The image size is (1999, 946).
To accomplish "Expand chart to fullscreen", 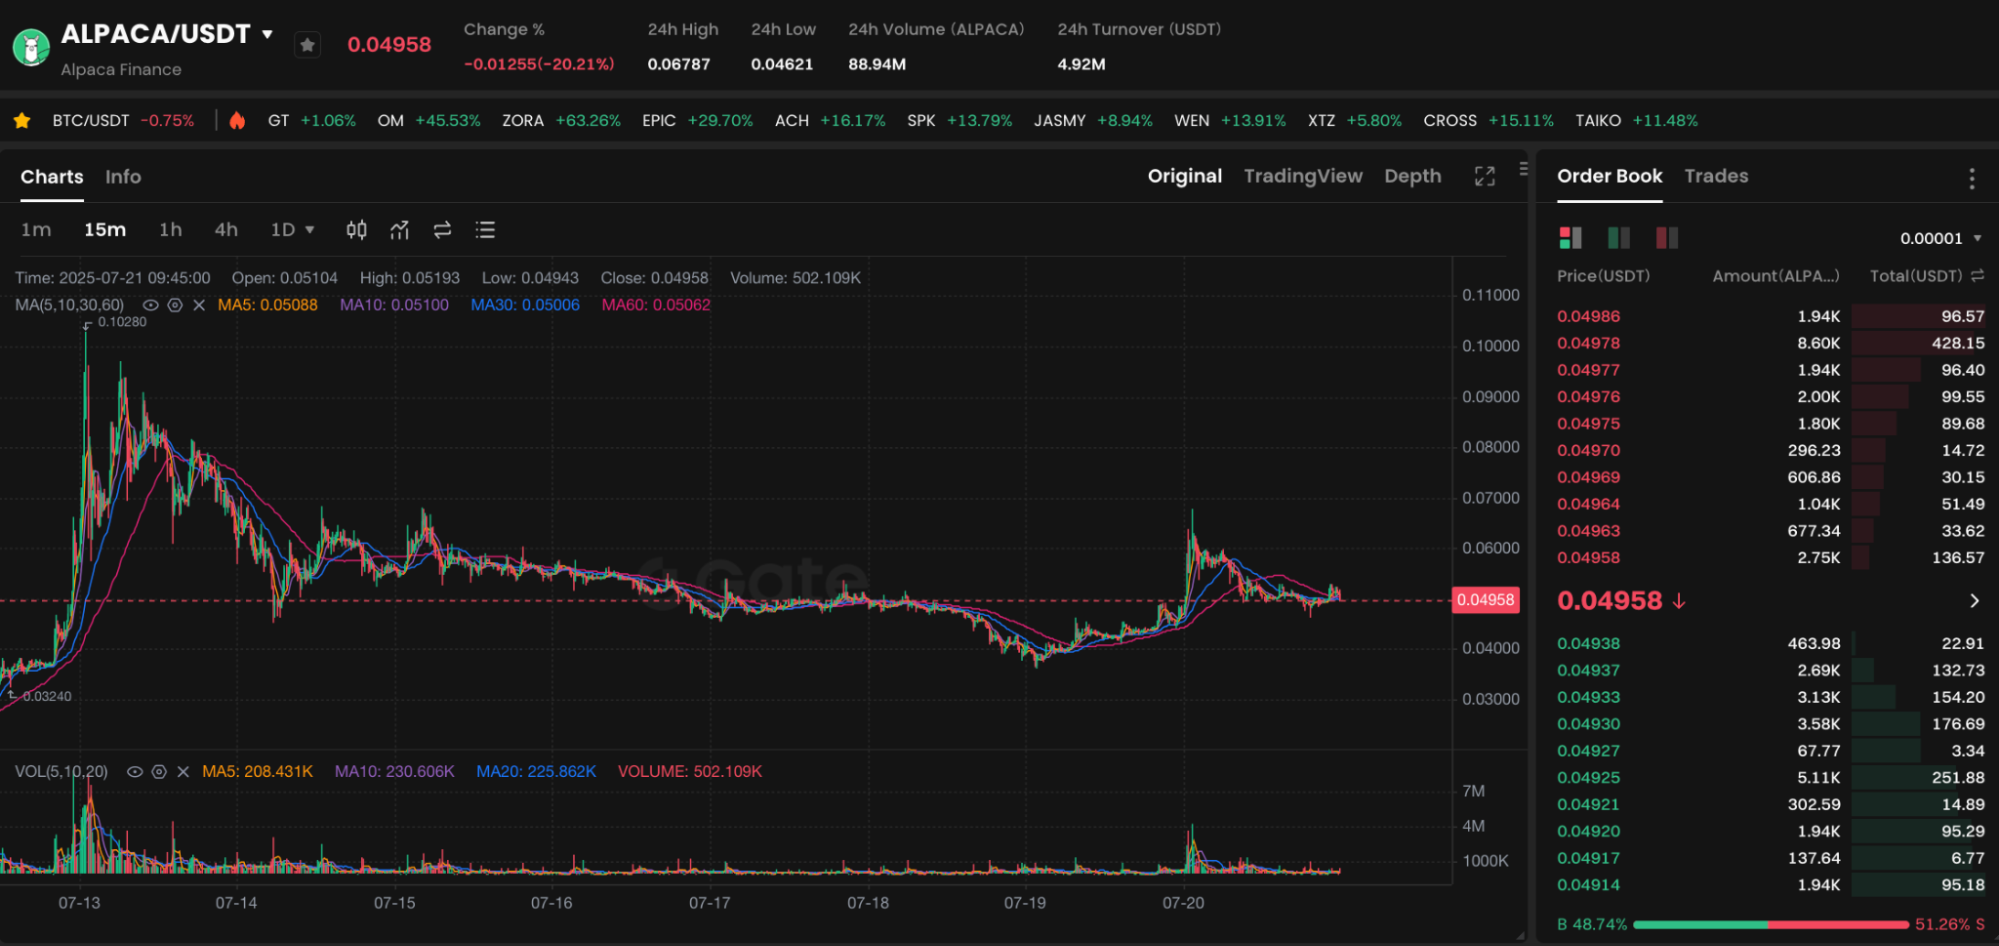I will [x=1485, y=176].
